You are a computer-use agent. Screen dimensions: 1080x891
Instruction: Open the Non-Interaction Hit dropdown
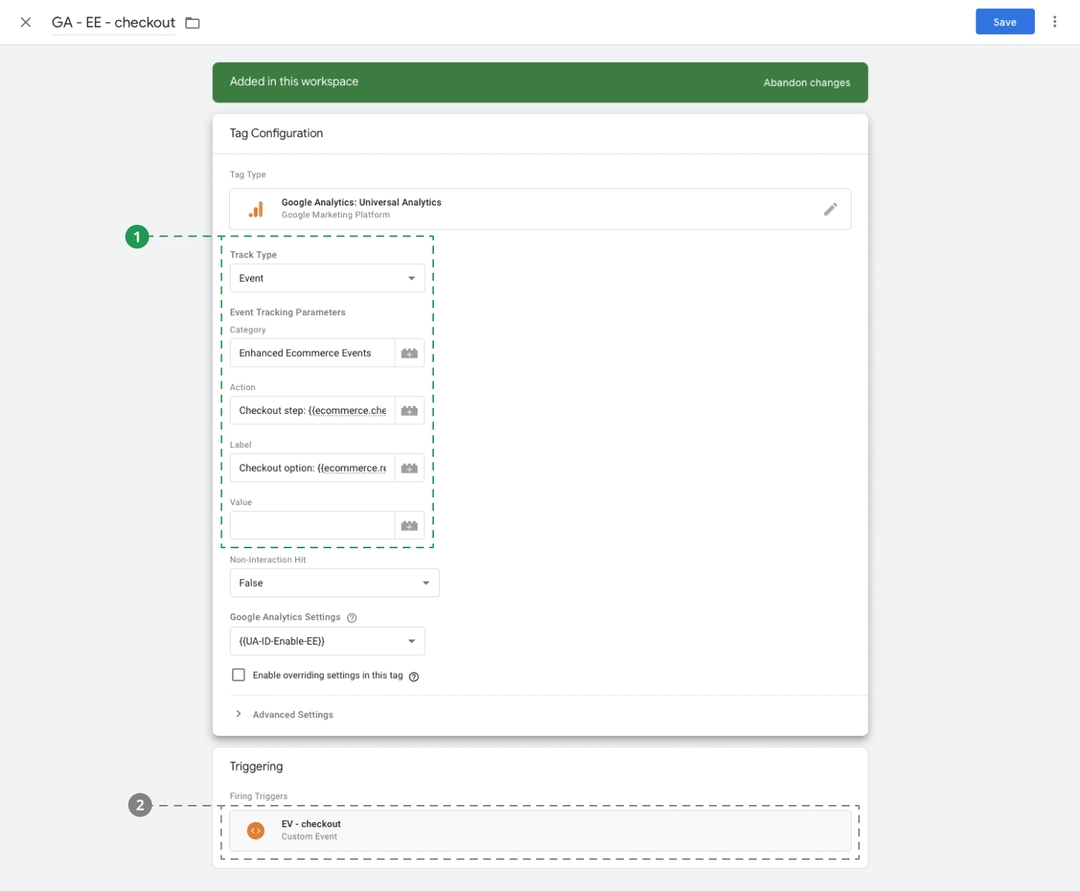(335, 583)
